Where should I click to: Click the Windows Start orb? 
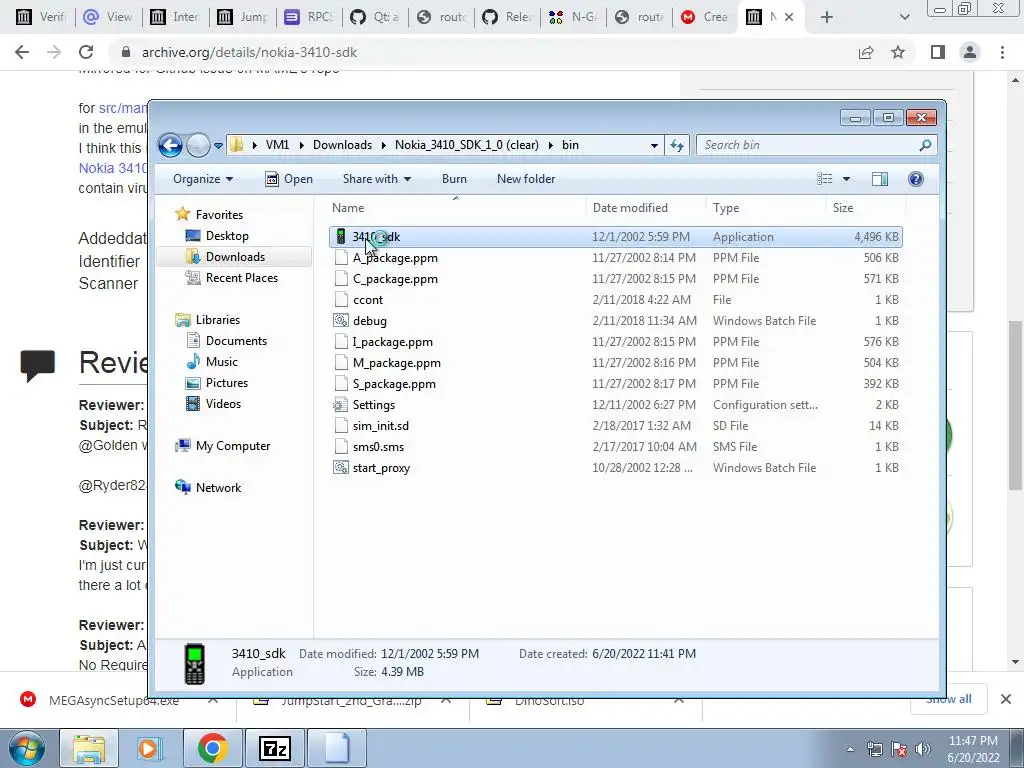27,748
